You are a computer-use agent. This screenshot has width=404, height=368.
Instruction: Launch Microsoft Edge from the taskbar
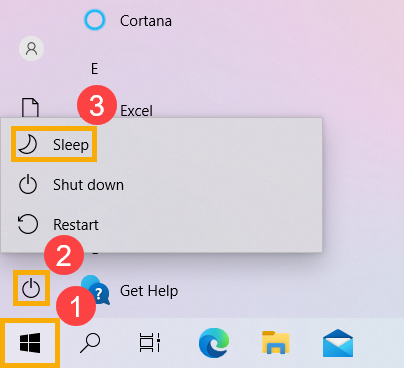tap(214, 343)
